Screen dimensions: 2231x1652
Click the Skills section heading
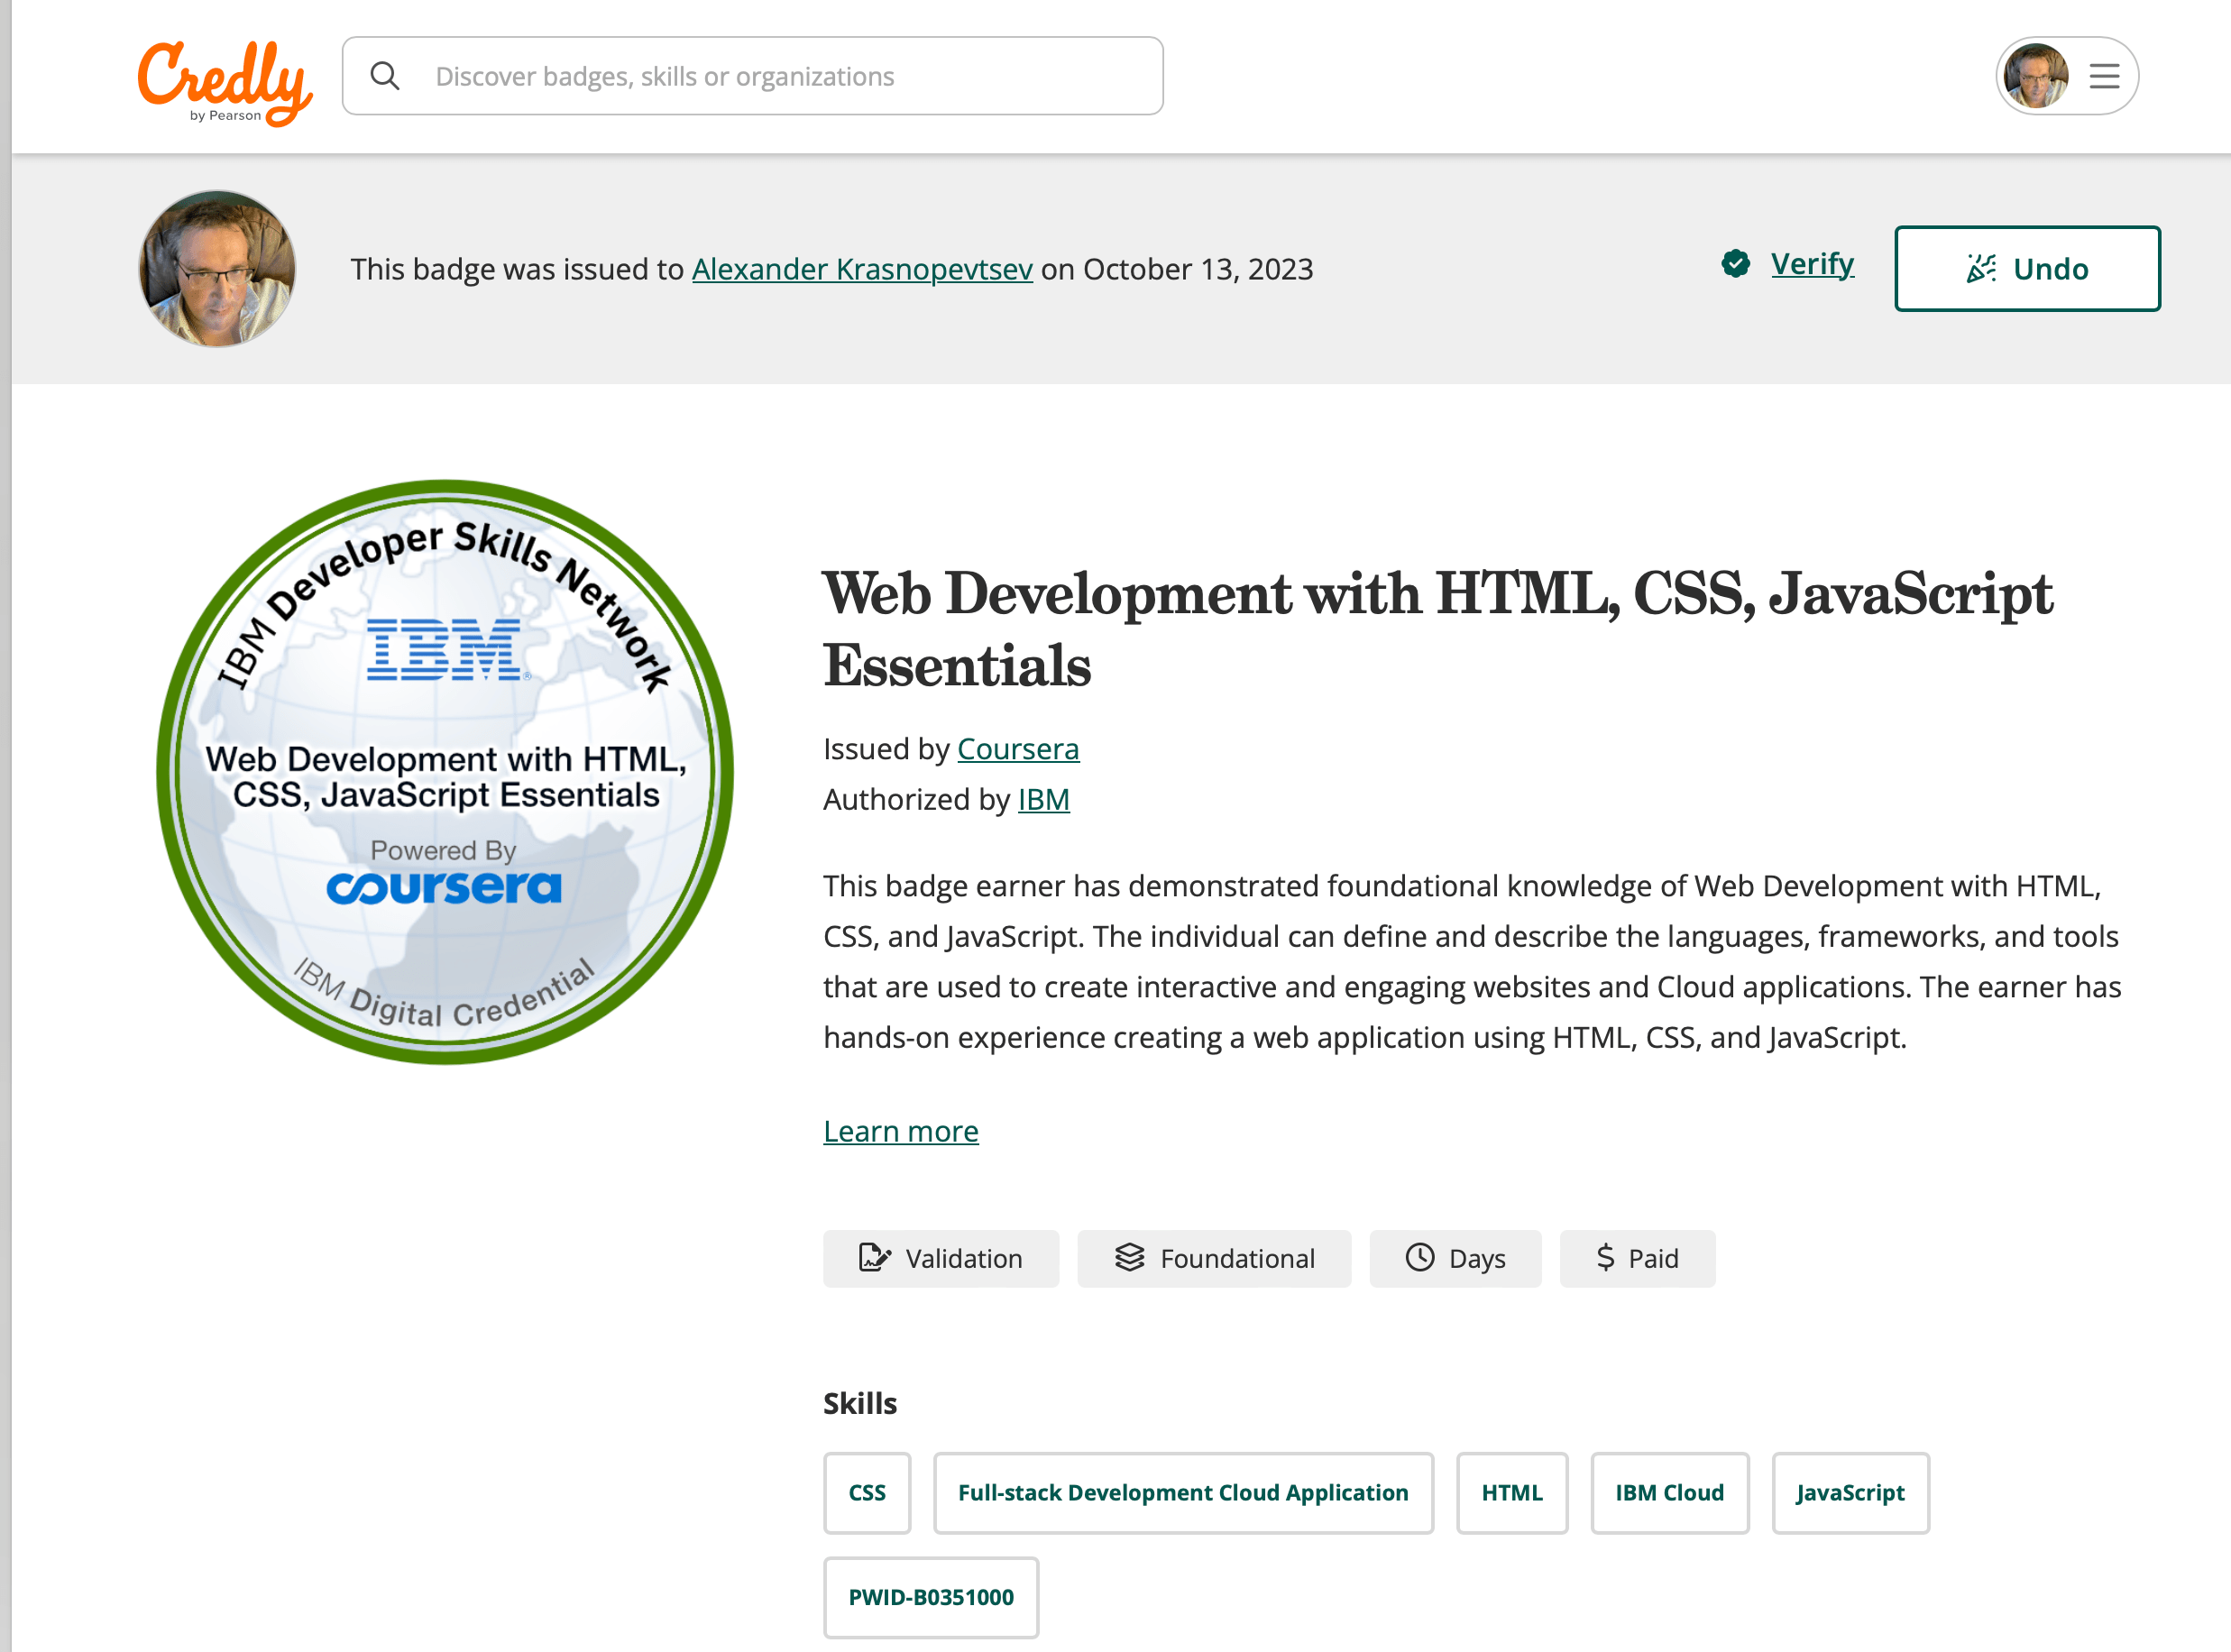pyautogui.click(x=860, y=1403)
